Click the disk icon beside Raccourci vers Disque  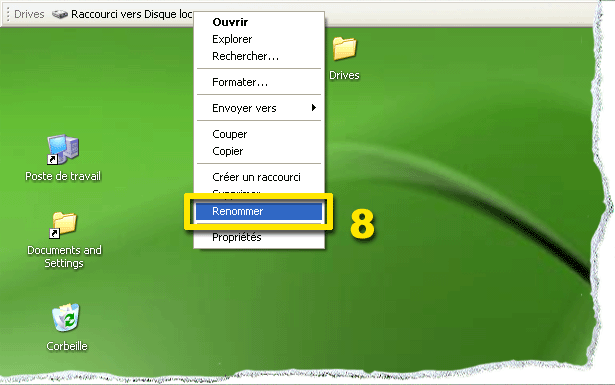(x=60, y=15)
